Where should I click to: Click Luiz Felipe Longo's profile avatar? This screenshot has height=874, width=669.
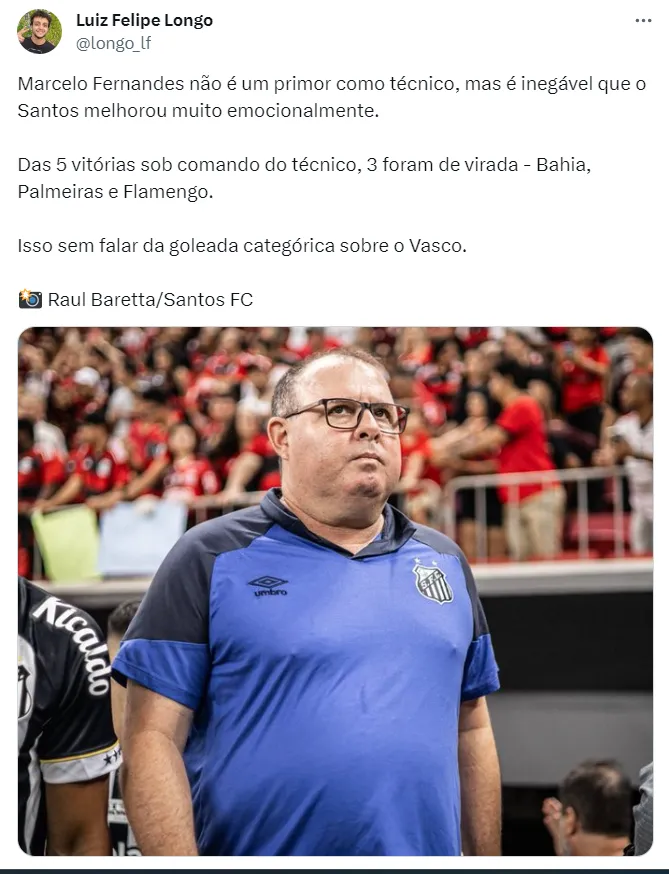pyautogui.click(x=40, y=31)
